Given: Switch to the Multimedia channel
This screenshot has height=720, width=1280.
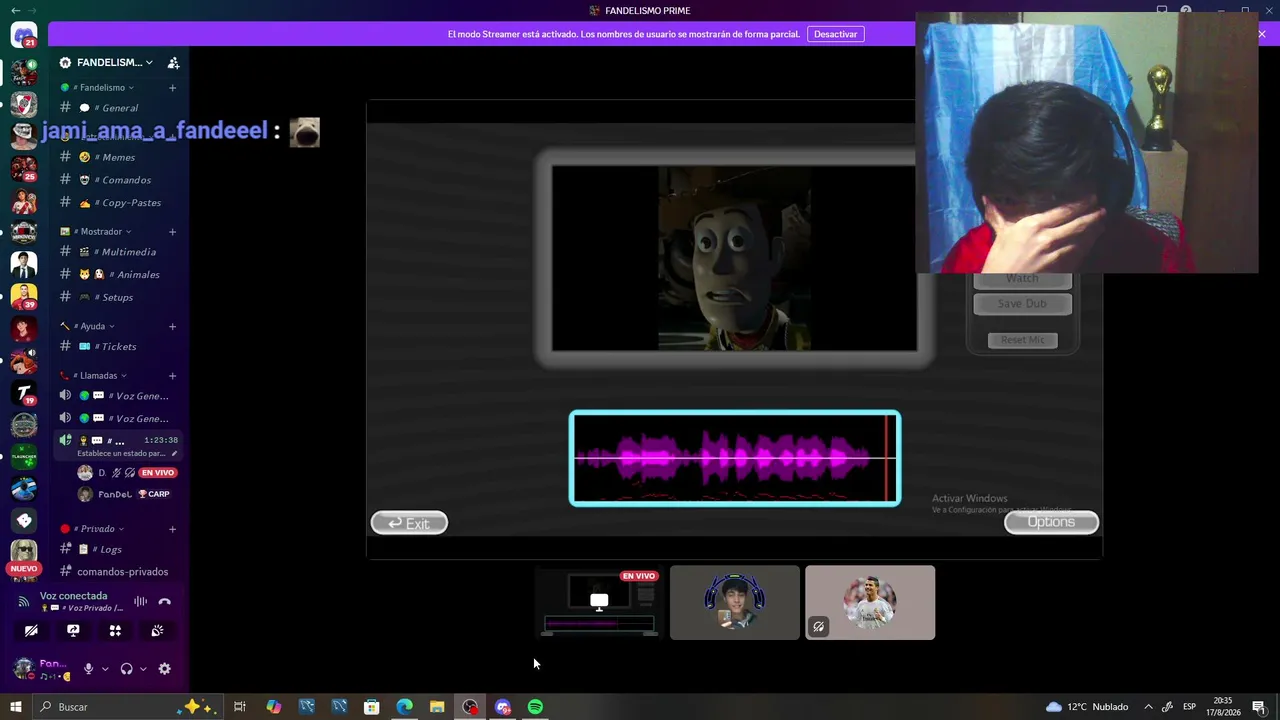Looking at the screenshot, I should (x=118, y=252).
